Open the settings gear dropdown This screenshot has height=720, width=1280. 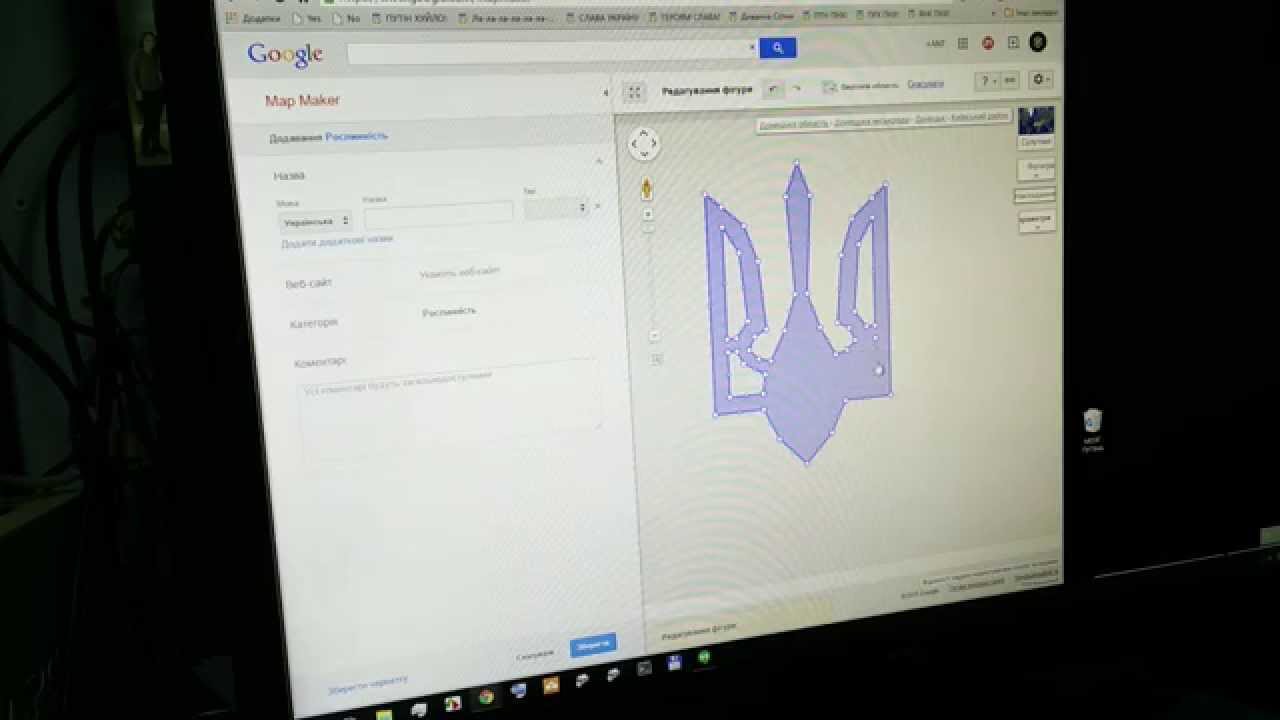click(1040, 79)
